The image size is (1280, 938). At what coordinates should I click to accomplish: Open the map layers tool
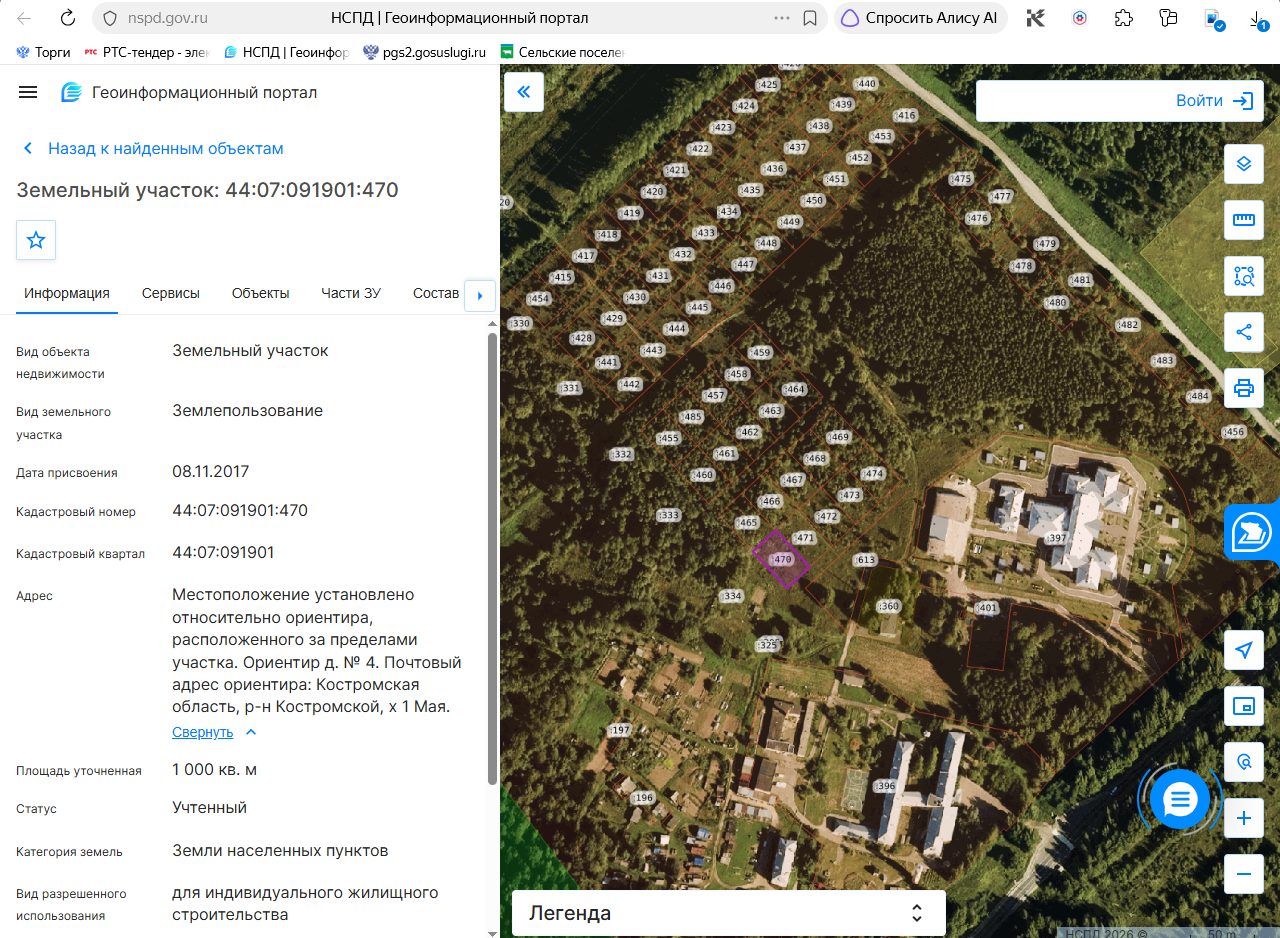coord(1244,164)
